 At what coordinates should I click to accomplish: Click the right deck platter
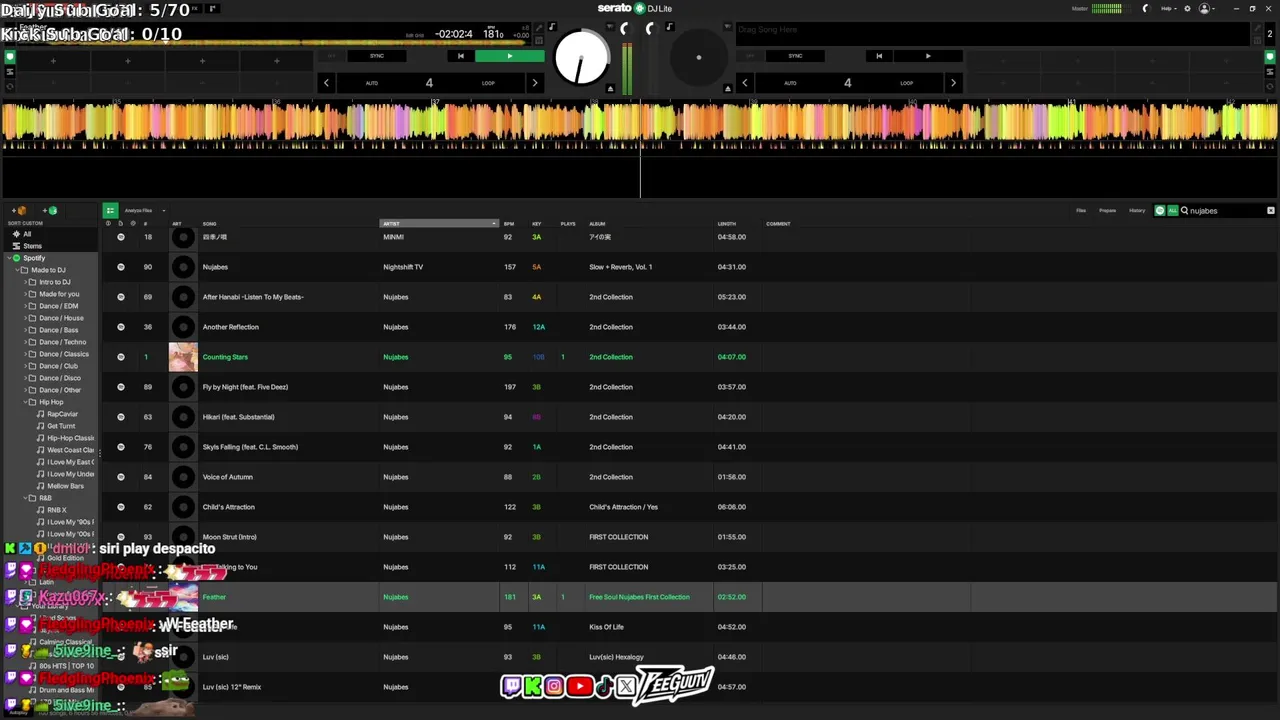click(699, 57)
